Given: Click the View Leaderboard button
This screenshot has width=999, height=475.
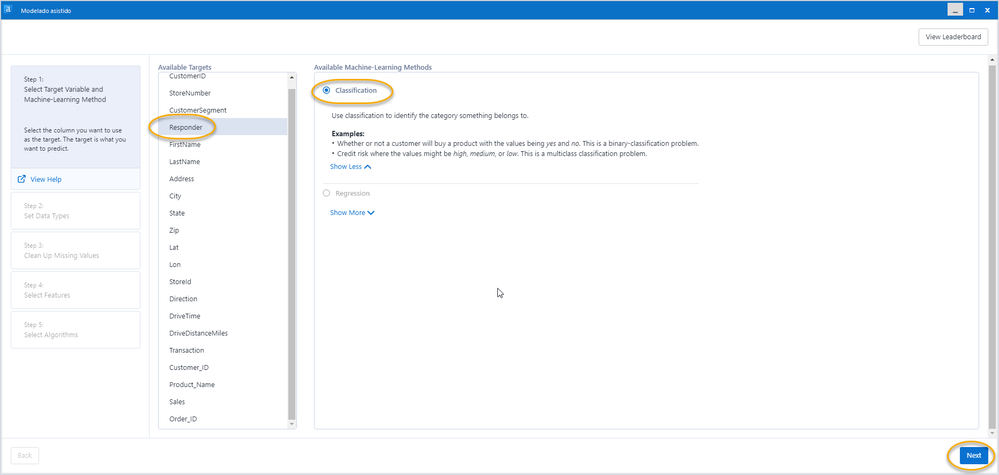Looking at the screenshot, I should pos(953,37).
